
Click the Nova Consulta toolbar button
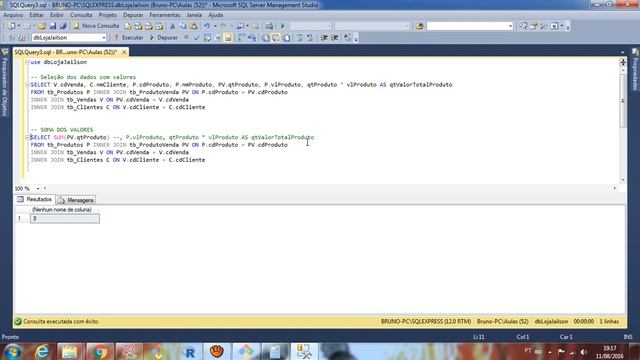point(96,26)
